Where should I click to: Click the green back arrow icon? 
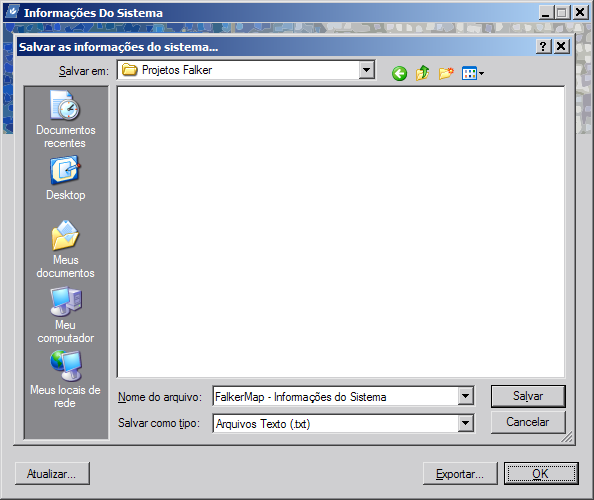(399, 73)
